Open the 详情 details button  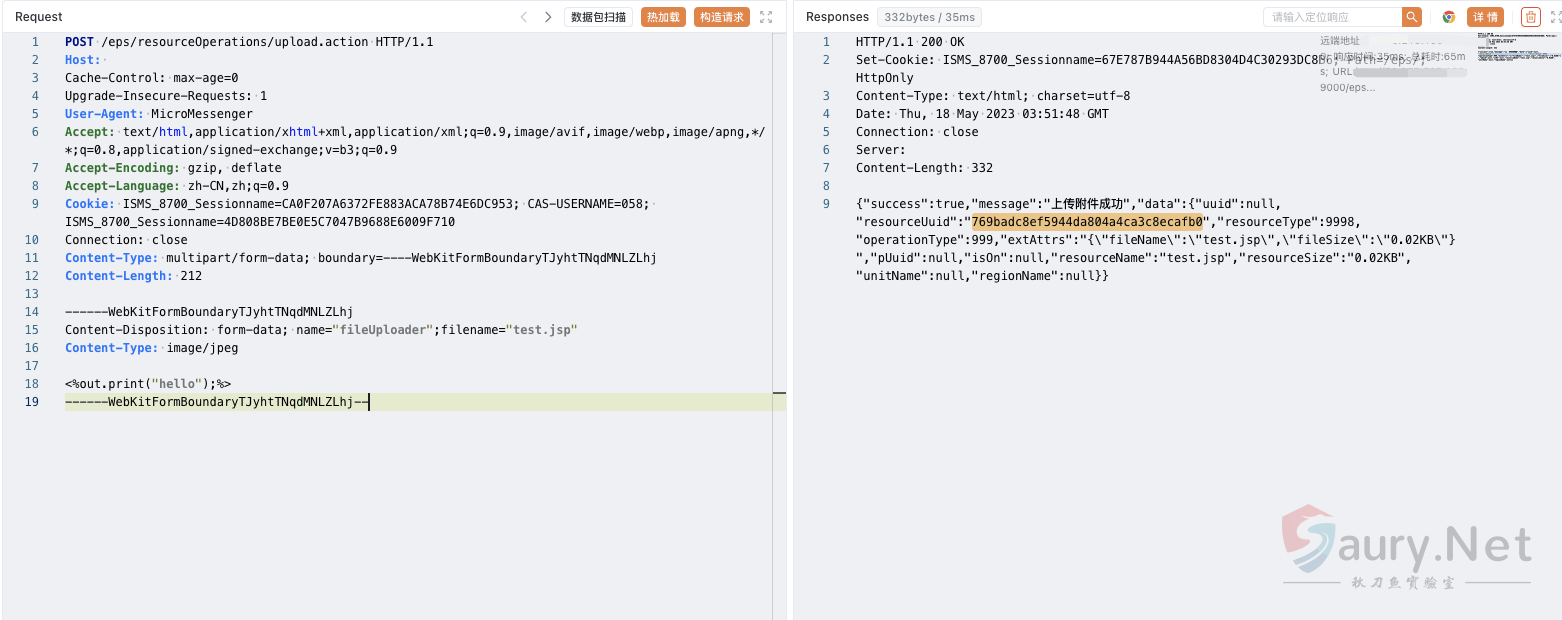tap(1485, 17)
